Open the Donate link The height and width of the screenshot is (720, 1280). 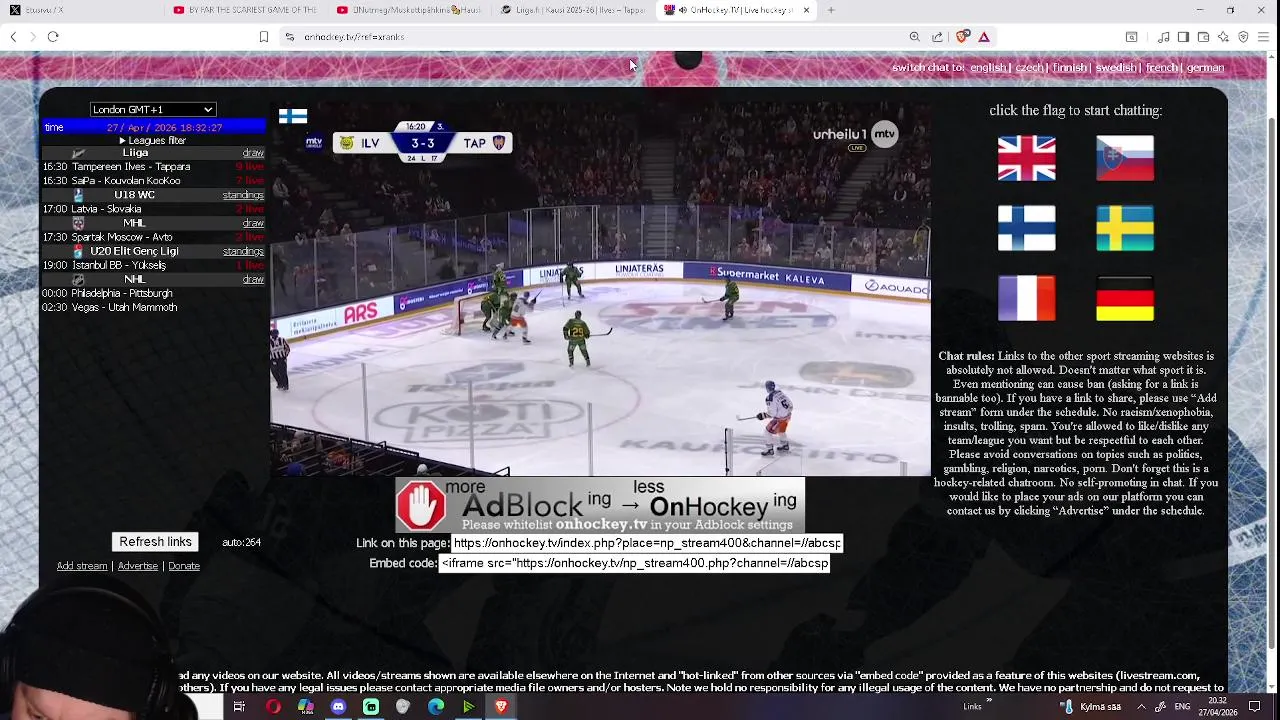(x=184, y=566)
